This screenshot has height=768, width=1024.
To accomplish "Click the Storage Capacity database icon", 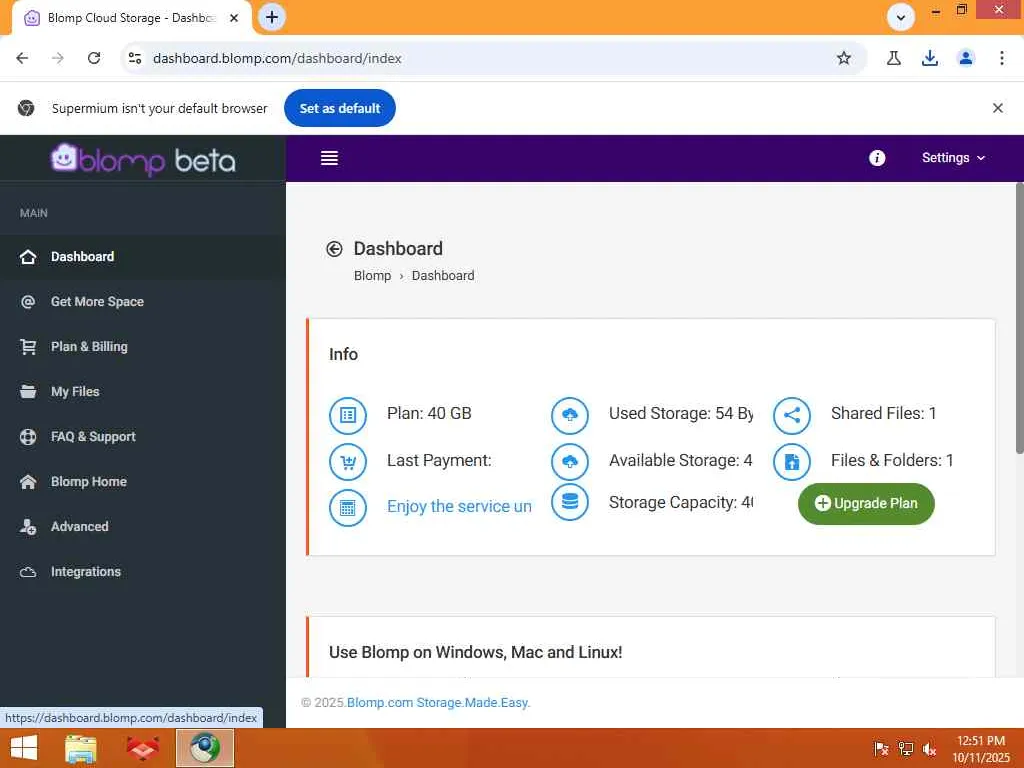I will click(569, 502).
